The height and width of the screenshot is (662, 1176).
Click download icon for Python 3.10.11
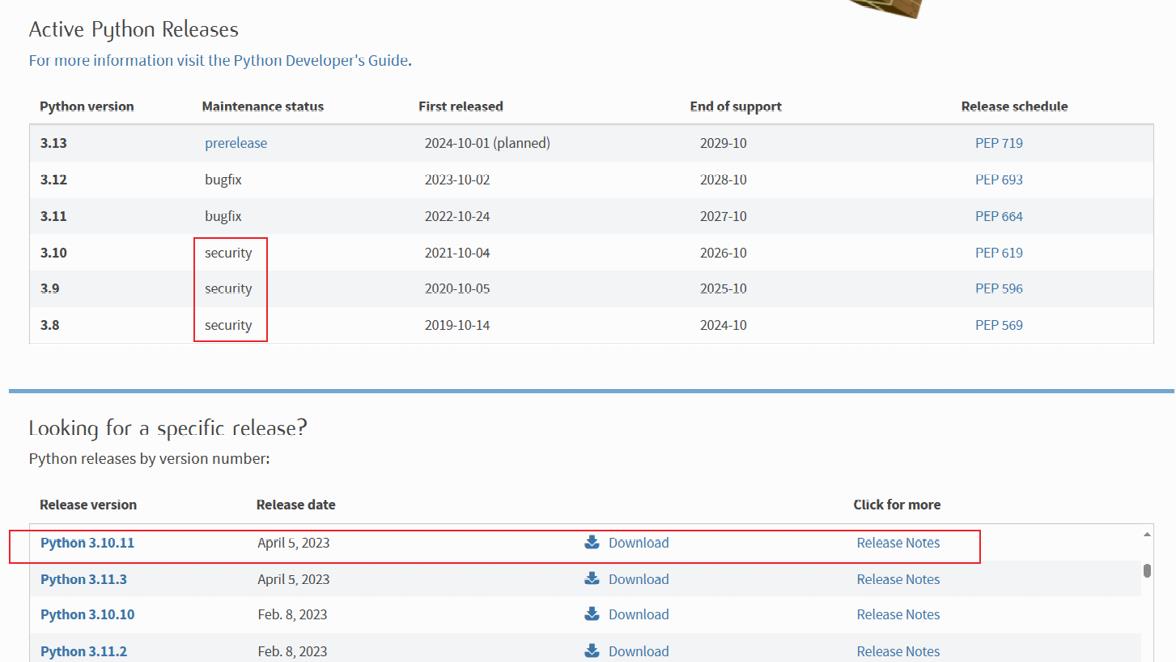click(592, 542)
